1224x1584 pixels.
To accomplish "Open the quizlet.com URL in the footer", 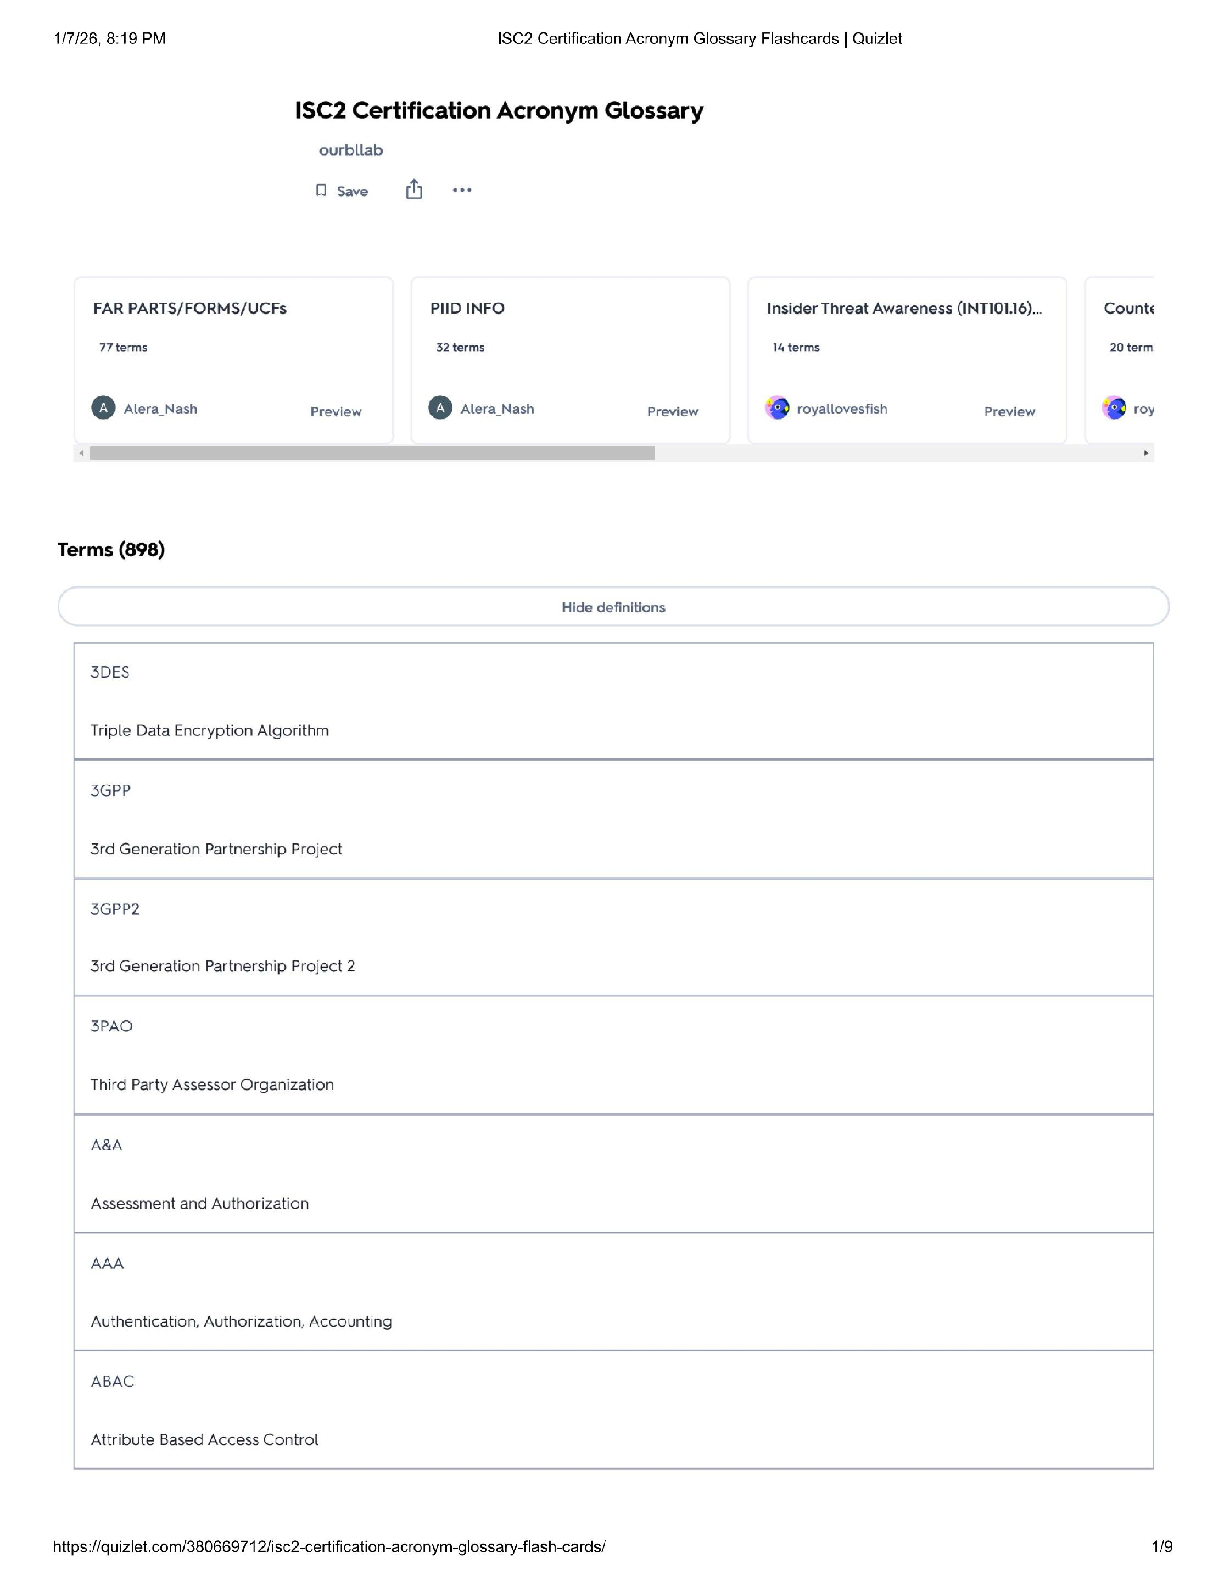I will pos(329,1547).
